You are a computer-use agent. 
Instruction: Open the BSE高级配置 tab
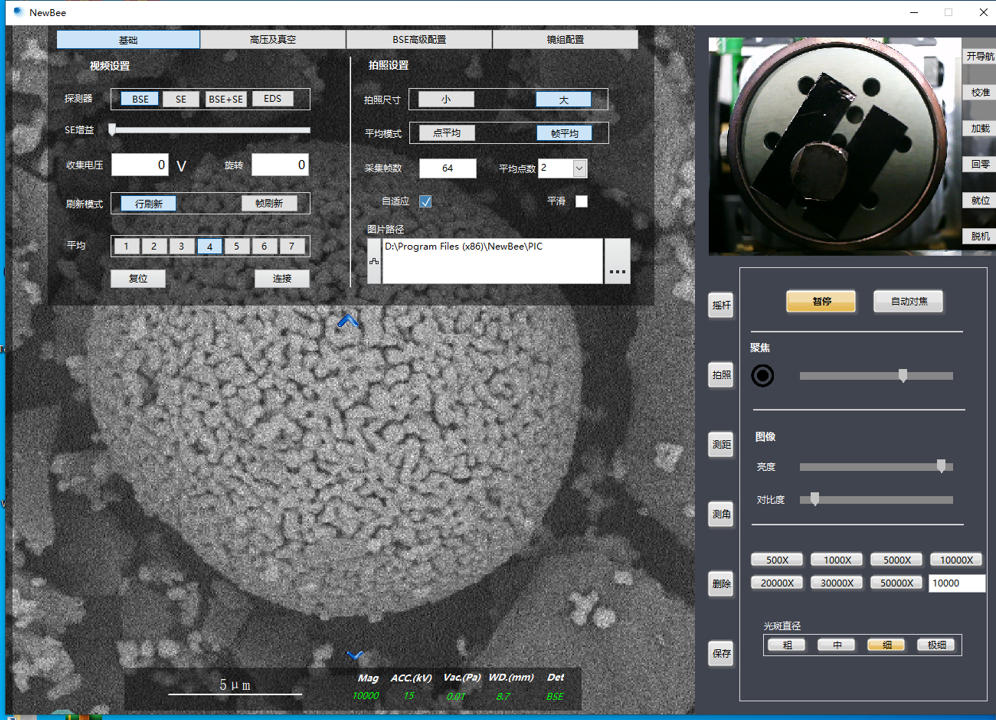[x=419, y=40]
